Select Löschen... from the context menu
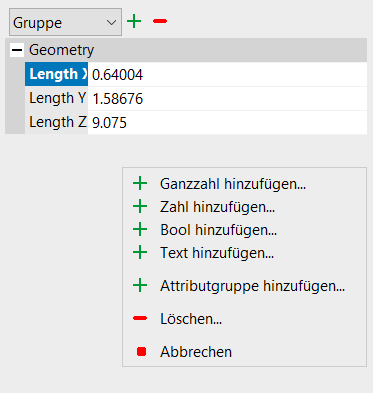 191,319
